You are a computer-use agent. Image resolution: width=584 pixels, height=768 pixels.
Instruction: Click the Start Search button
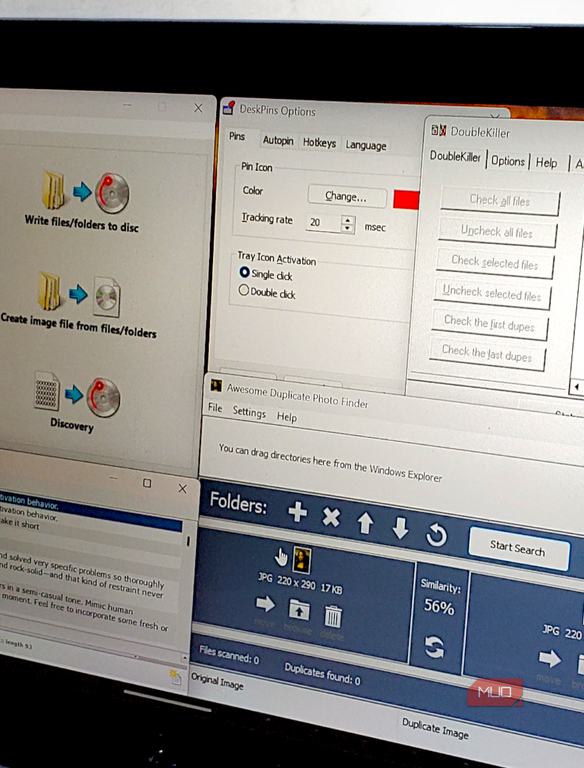[518, 549]
